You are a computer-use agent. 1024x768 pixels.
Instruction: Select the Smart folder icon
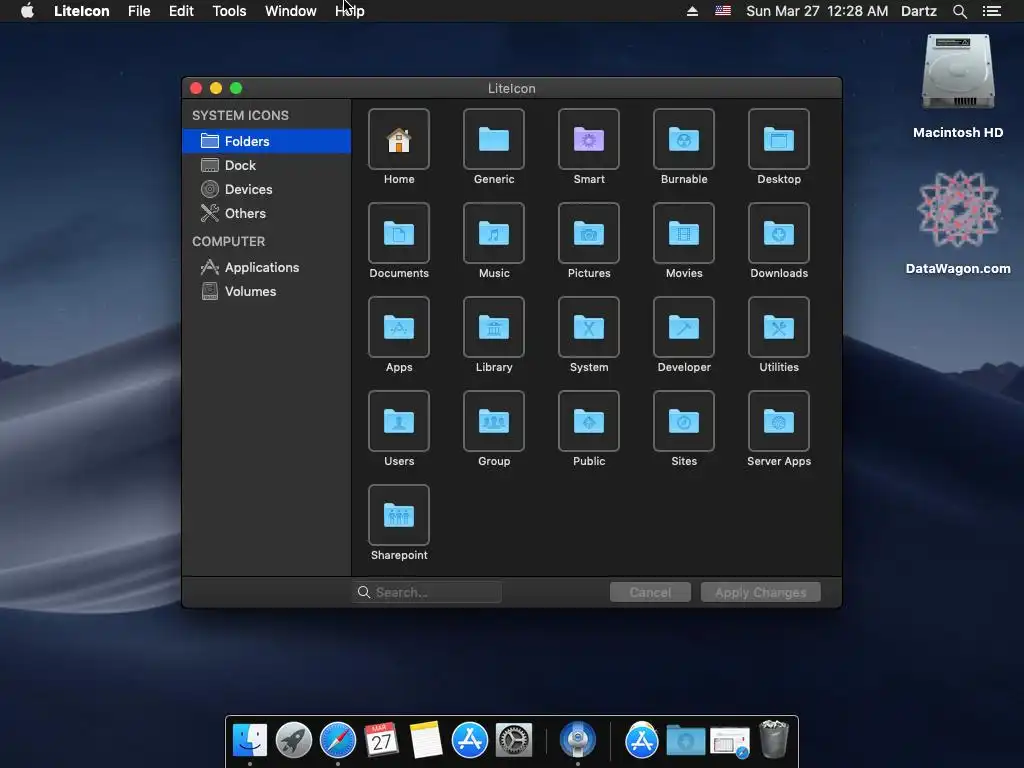588,139
